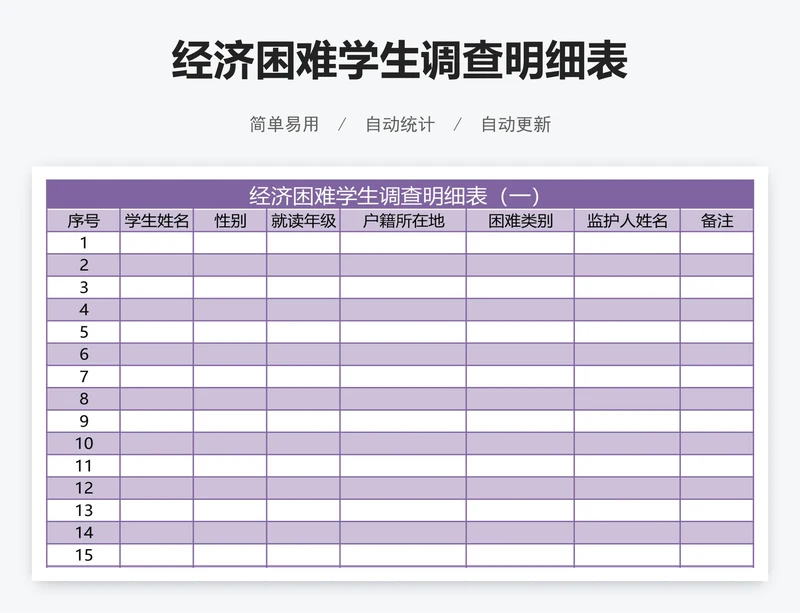The width and height of the screenshot is (800, 613).
Task: Click the empty 监护人姓名 cell in row 13
Action: pyautogui.click(x=627, y=510)
